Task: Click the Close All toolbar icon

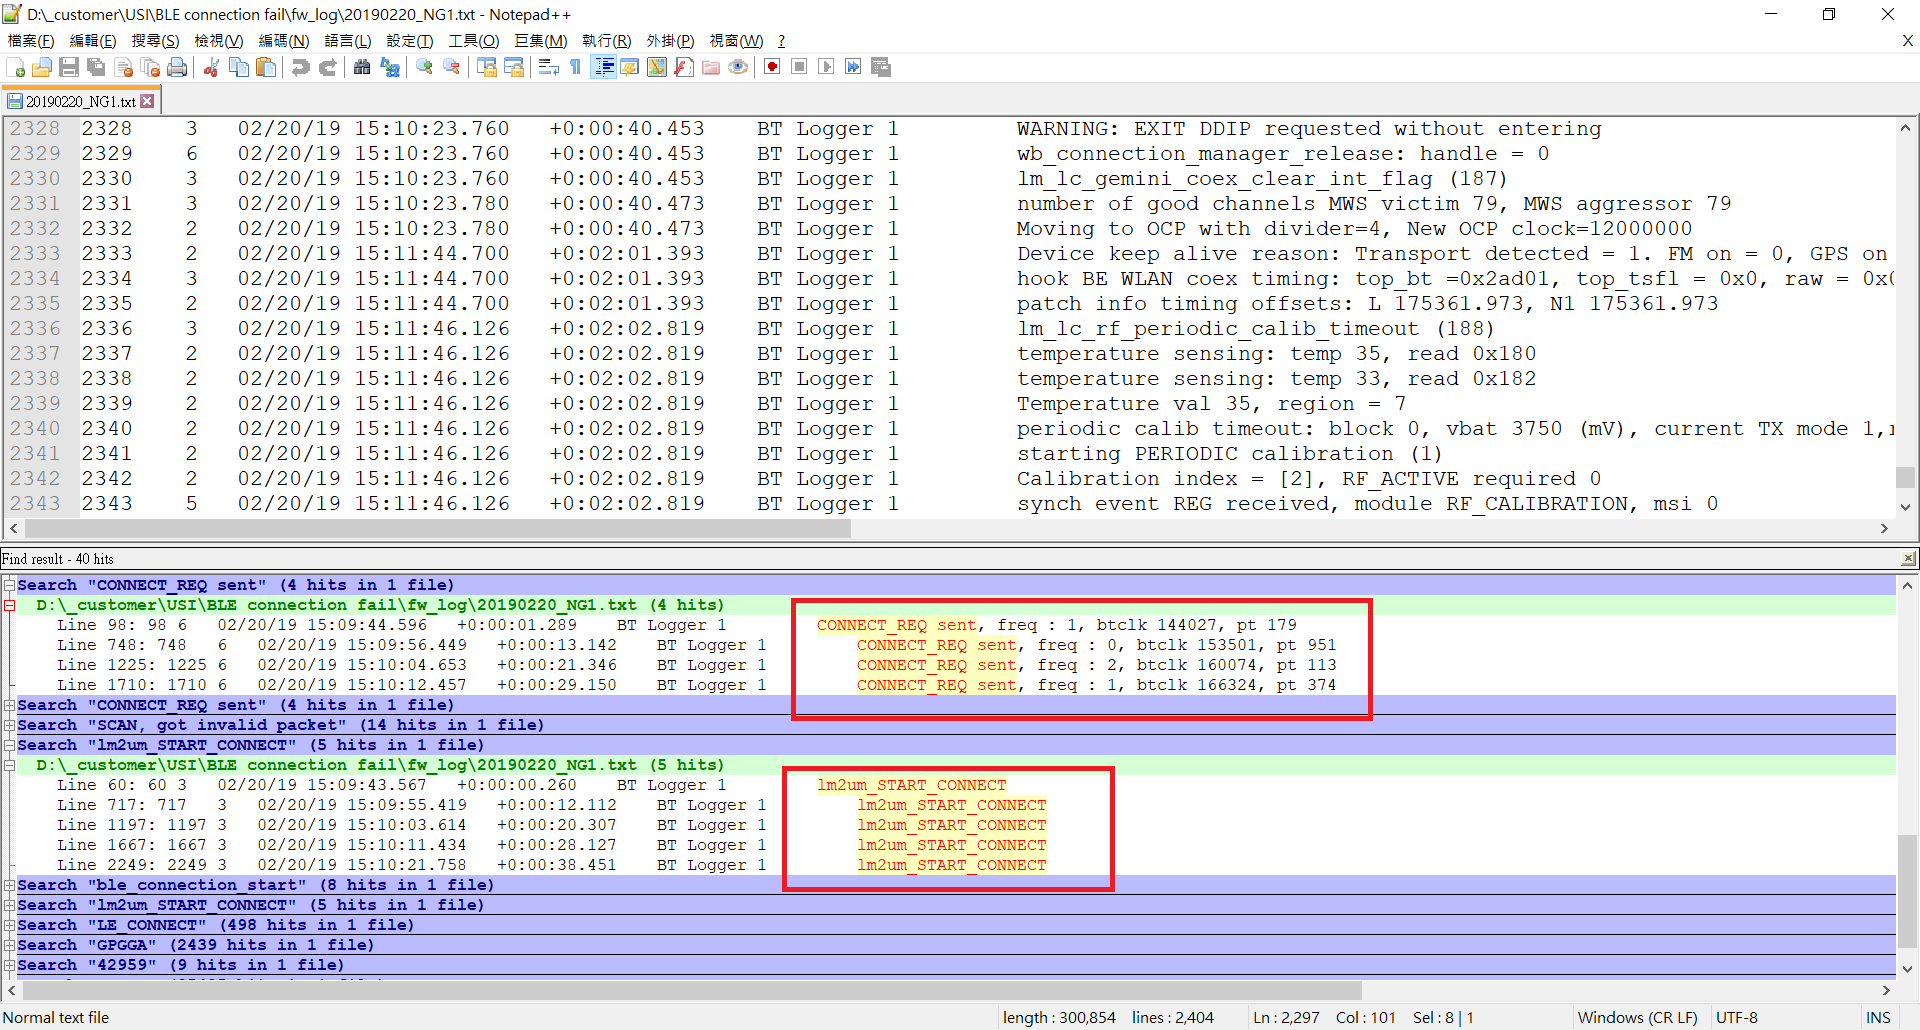Action: [151, 67]
